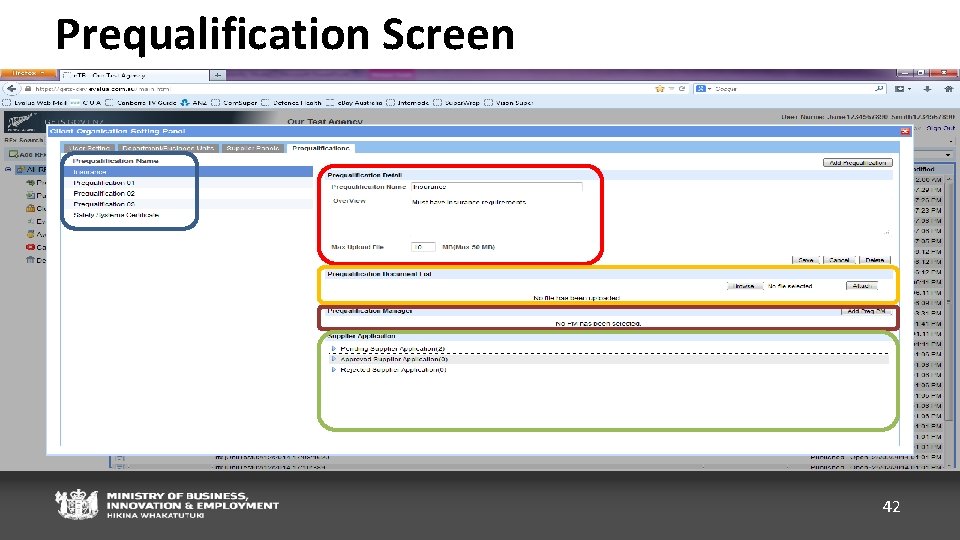Select the Insurance prequalification row
The height and width of the screenshot is (540, 960).
187,172
